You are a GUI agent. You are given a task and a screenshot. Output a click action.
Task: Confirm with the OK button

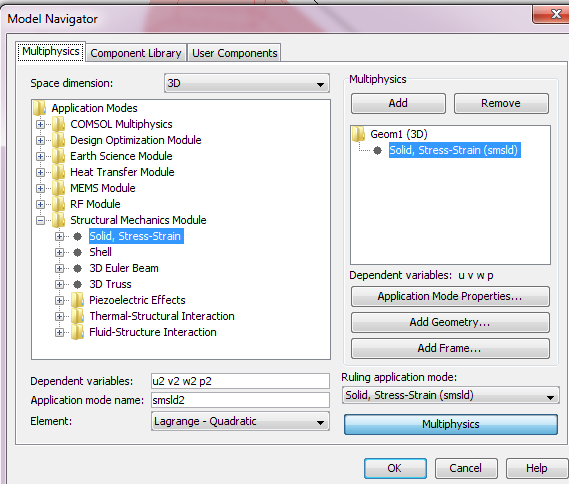point(395,468)
